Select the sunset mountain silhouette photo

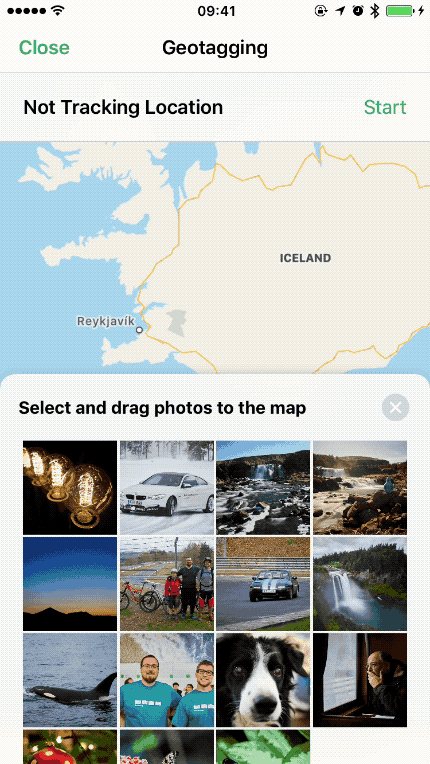(70, 584)
